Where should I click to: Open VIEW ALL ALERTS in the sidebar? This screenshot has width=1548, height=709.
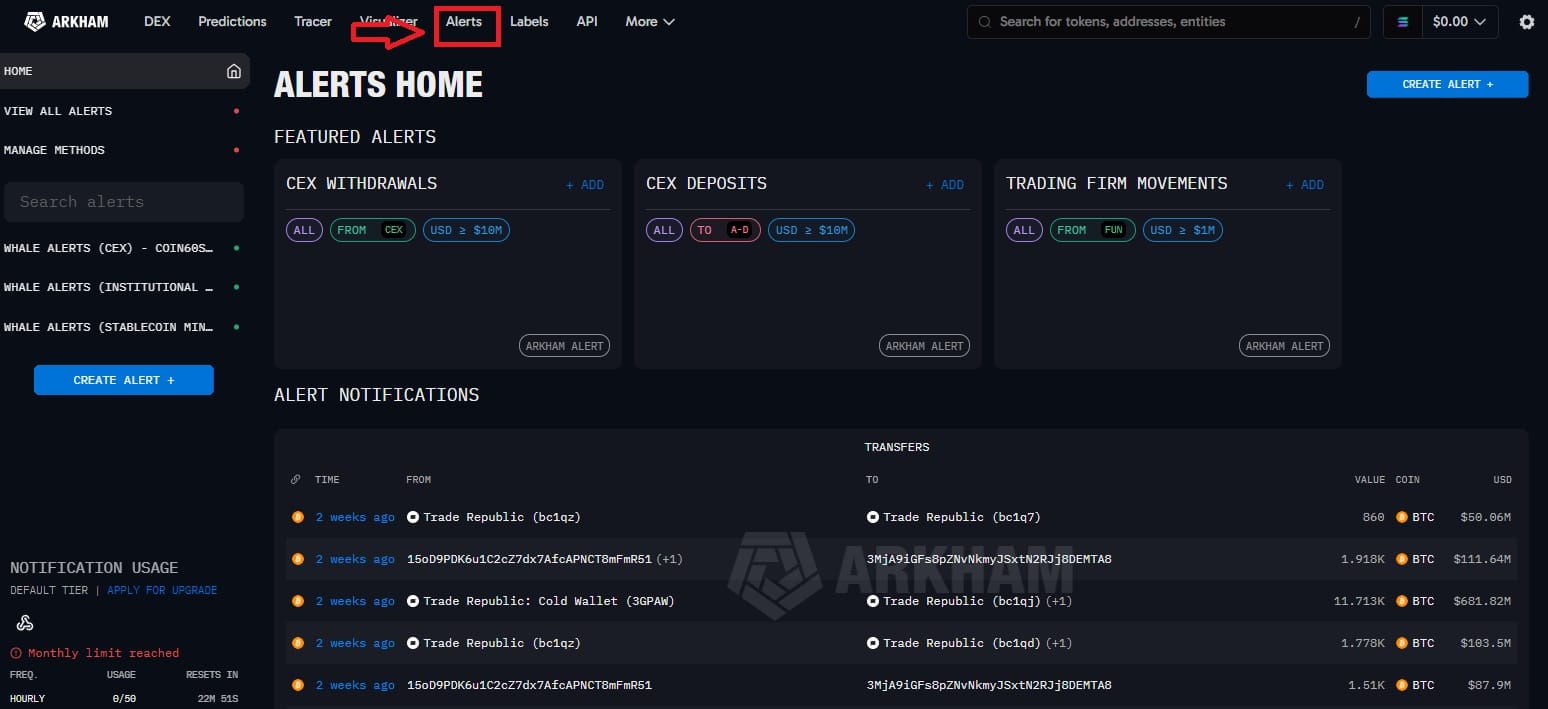pos(123,111)
